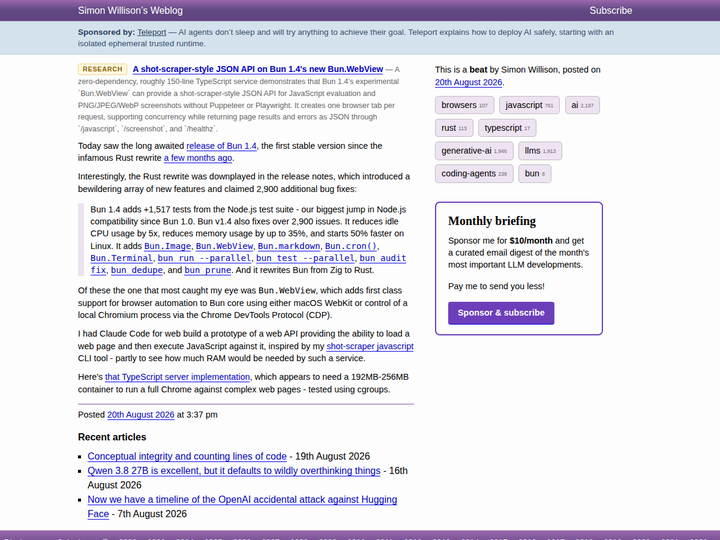
Task: Select the 'bun' tag
Action: (x=534, y=174)
